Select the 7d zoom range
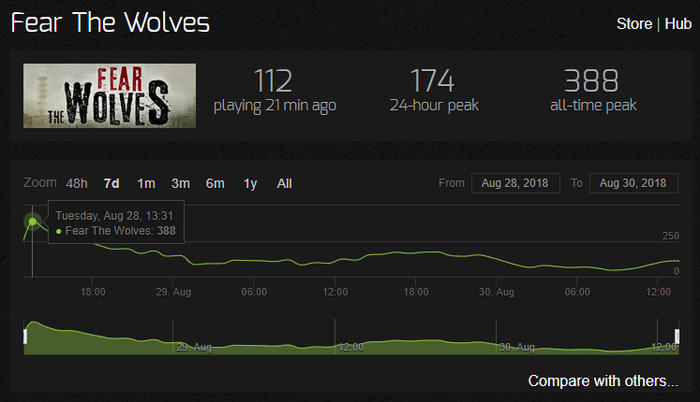The height and width of the screenshot is (402, 700). [x=112, y=184]
